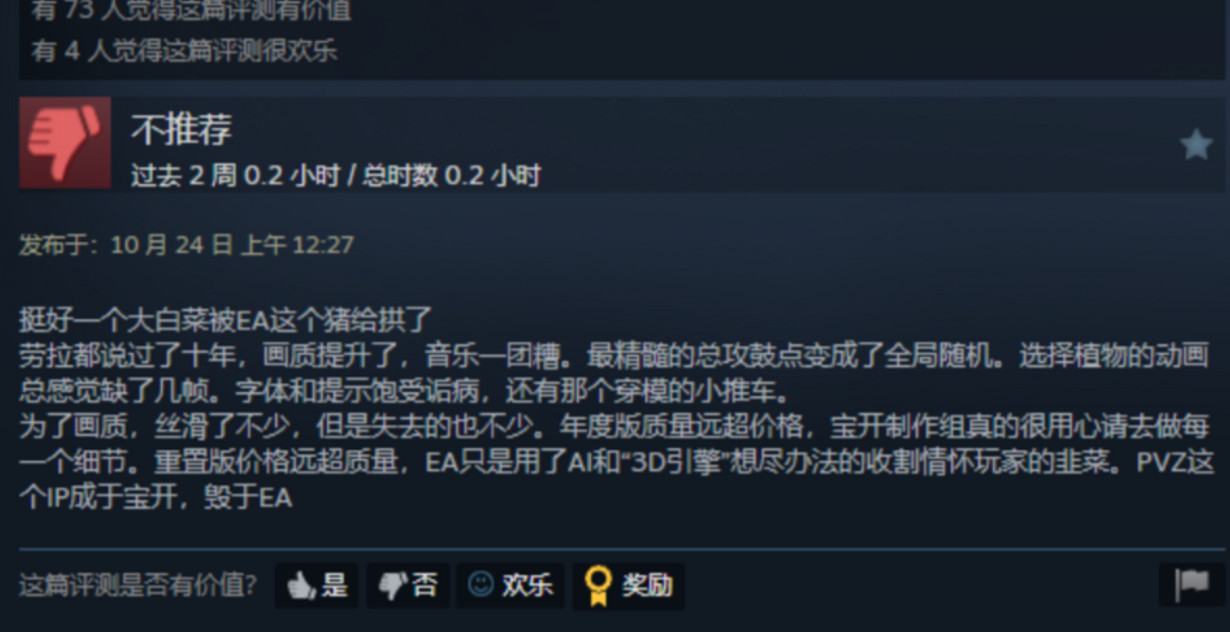
Task: Click the thumbs-down icon beside 否
Action: (393, 586)
